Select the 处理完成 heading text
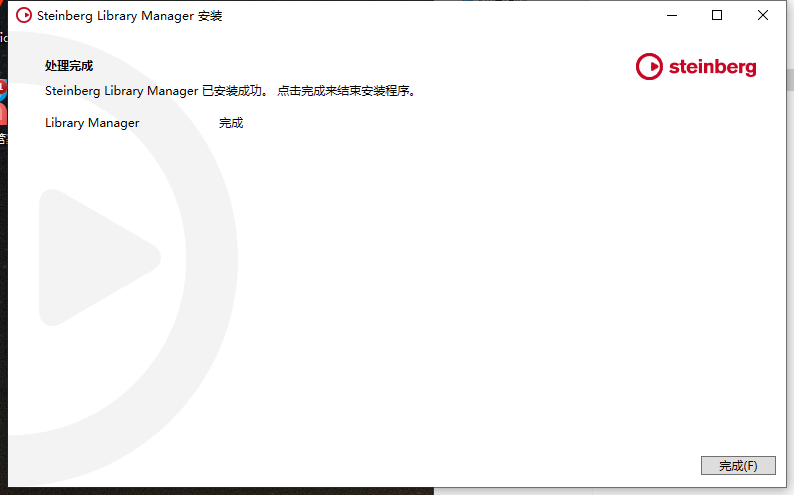 click(69, 66)
